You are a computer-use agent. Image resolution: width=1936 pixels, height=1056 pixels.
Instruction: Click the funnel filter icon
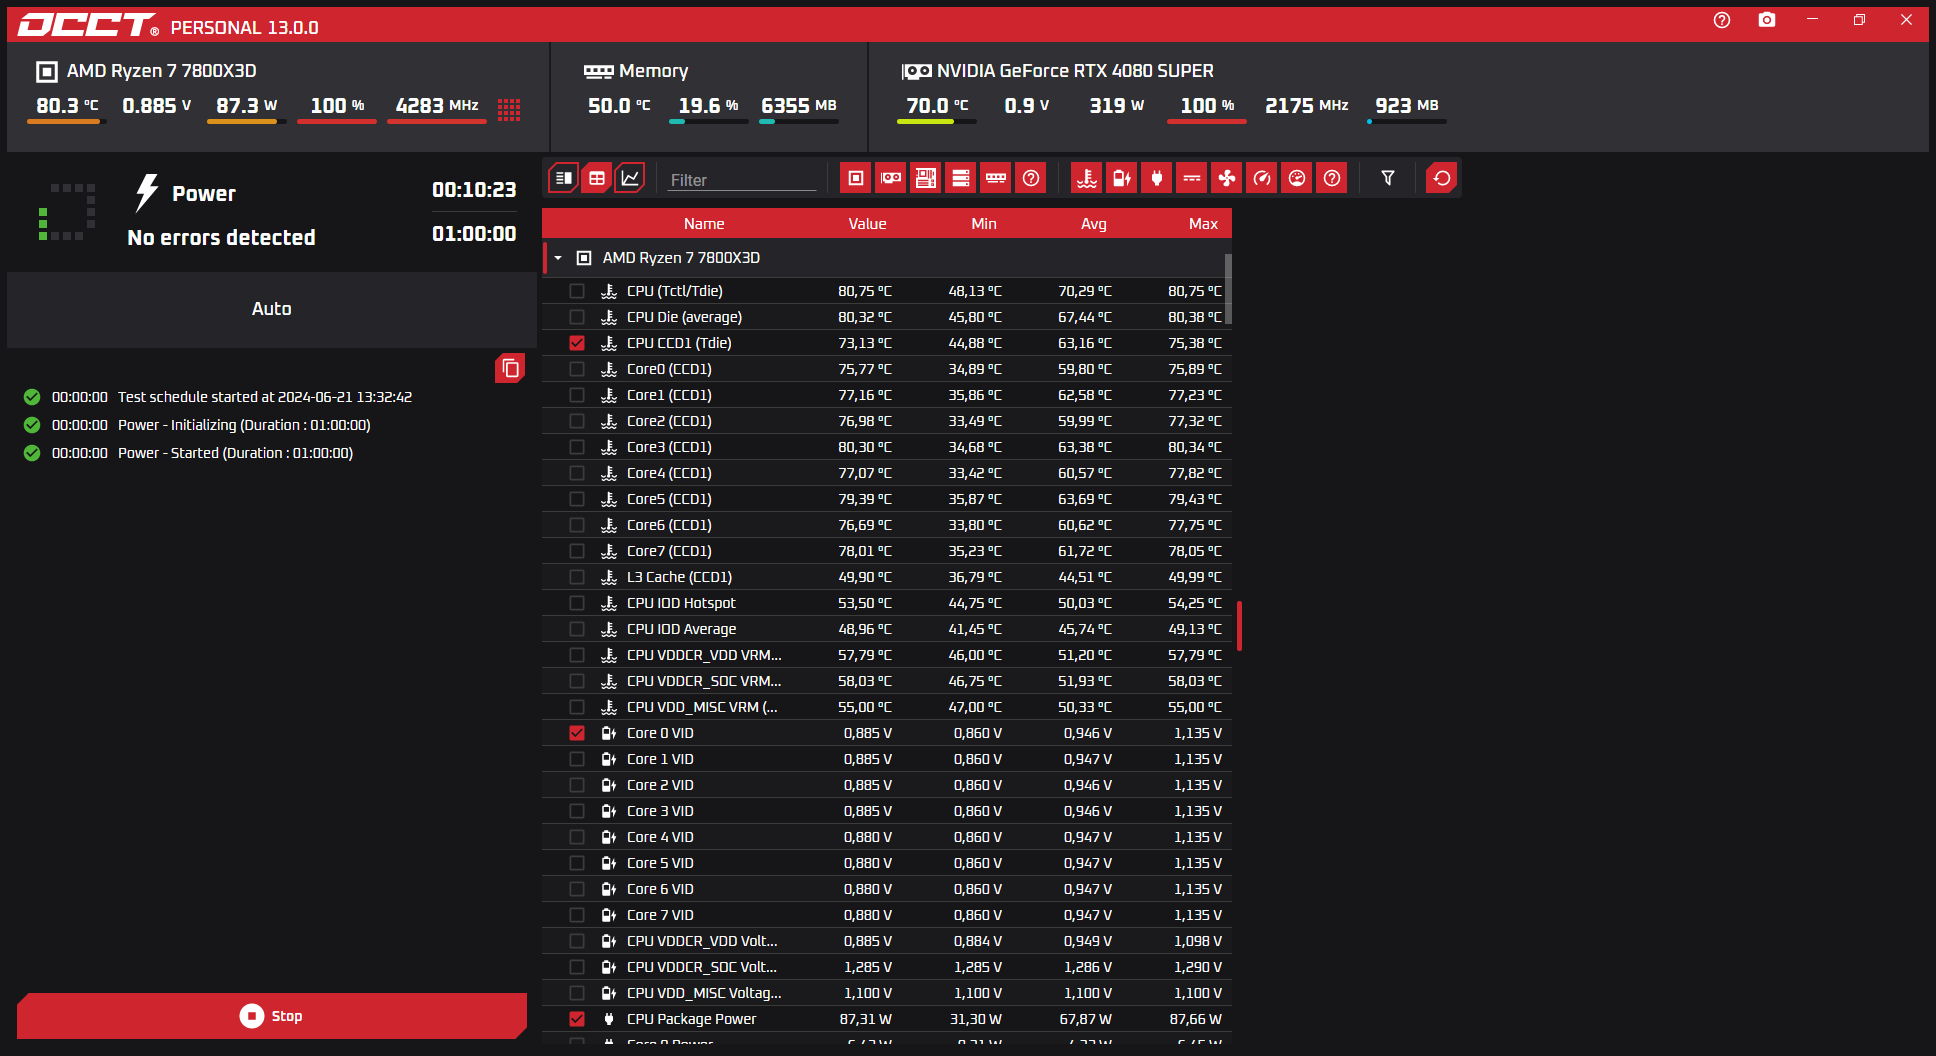point(1388,178)
